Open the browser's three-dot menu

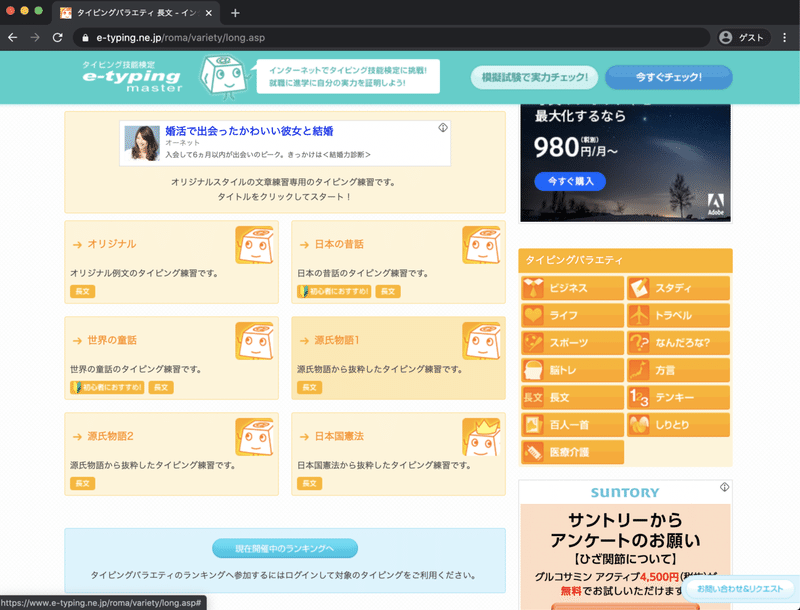pos(786,37)
